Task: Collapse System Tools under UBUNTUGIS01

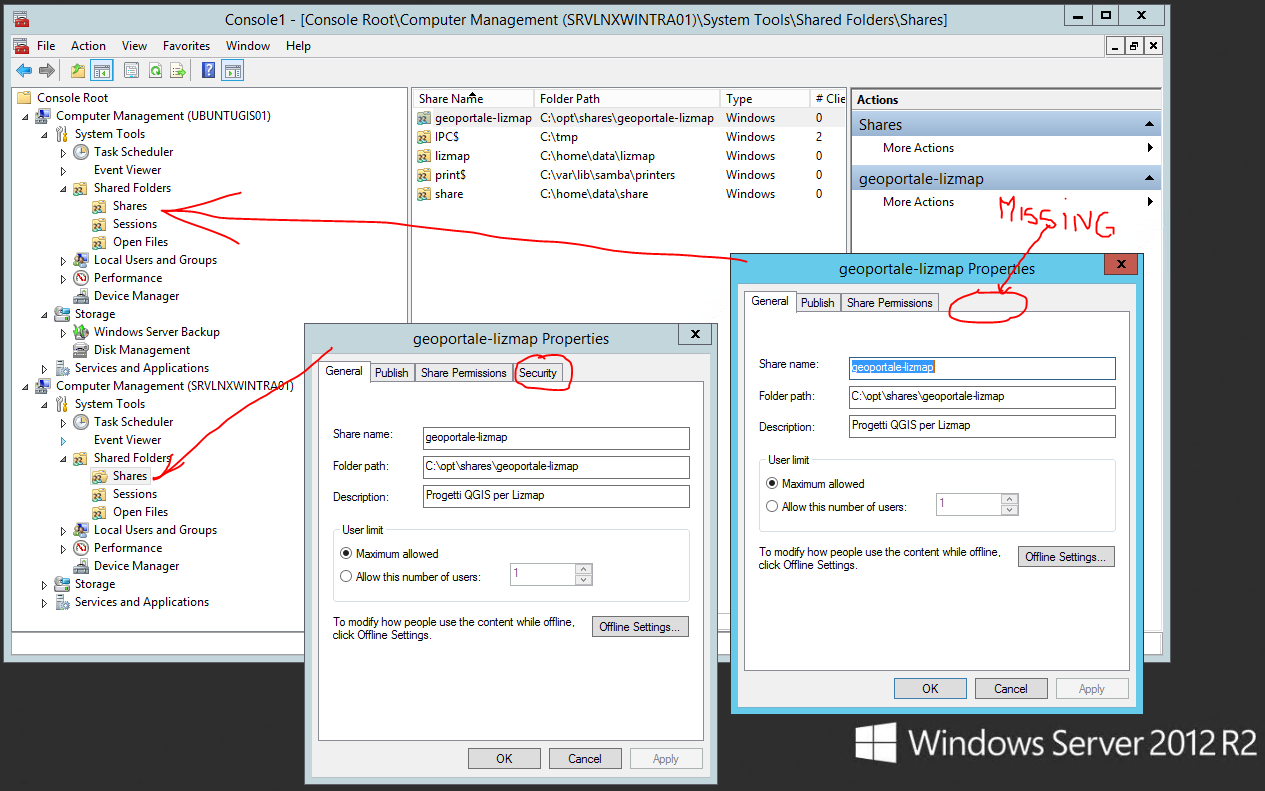Action: click(45, 134)
